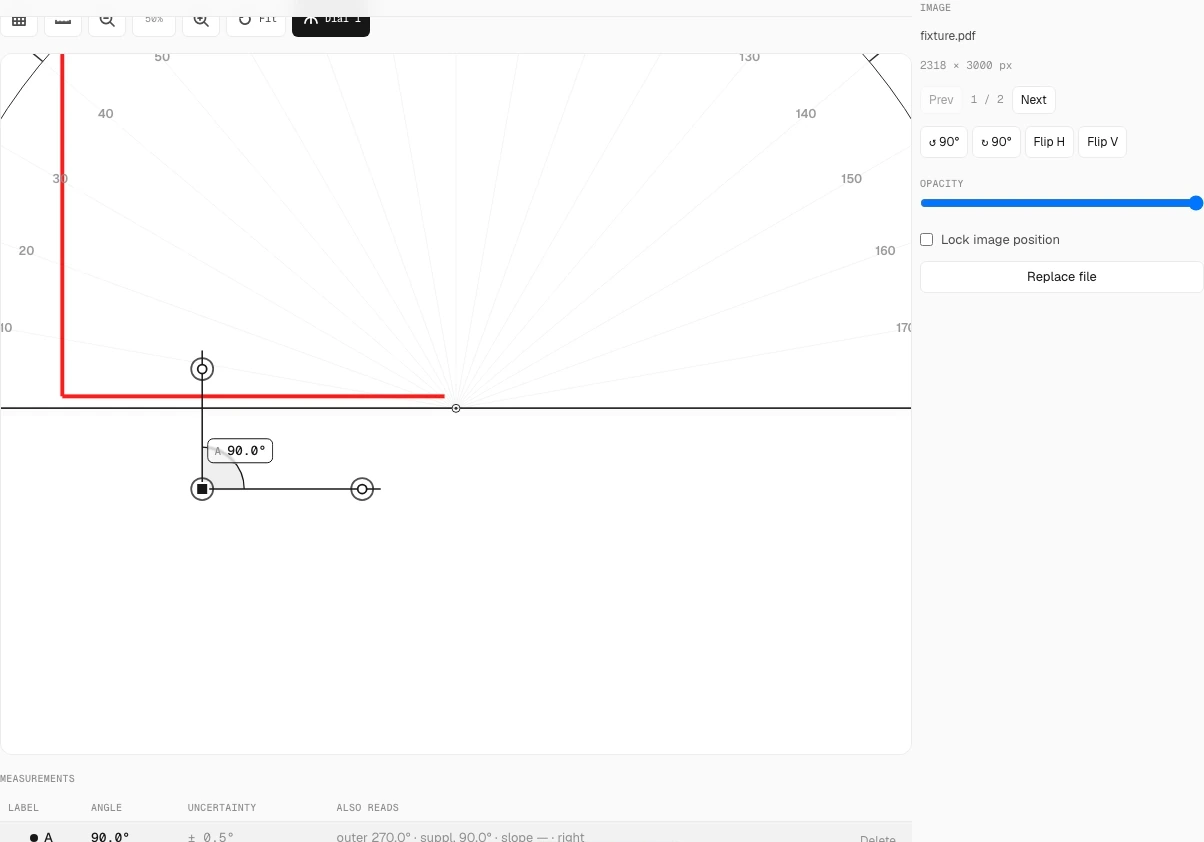Select the upper angle arm endpoint handle
This screenshot has width=1204, height=842.
pyautogui.click(x=202, y=370)
